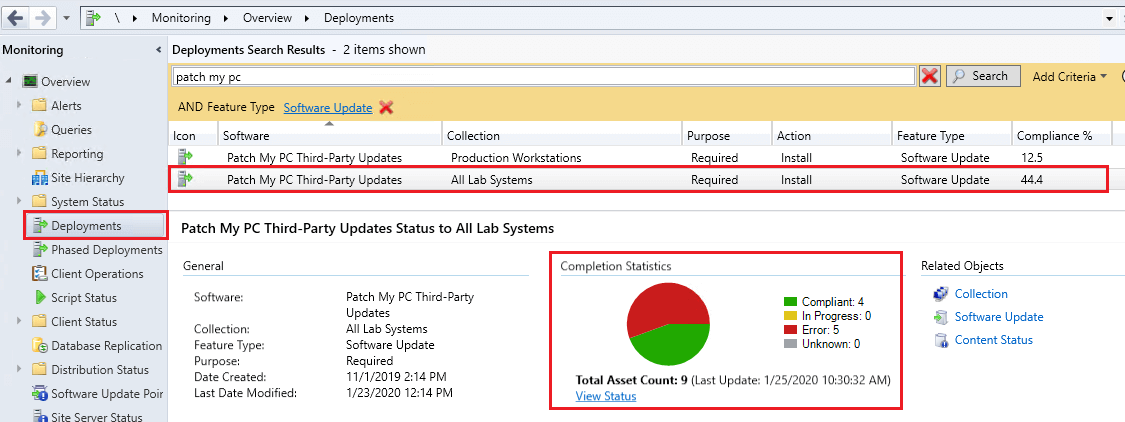1125x422 pixels.
Task: Open the Client Operations icon
Action: [39, 273]
